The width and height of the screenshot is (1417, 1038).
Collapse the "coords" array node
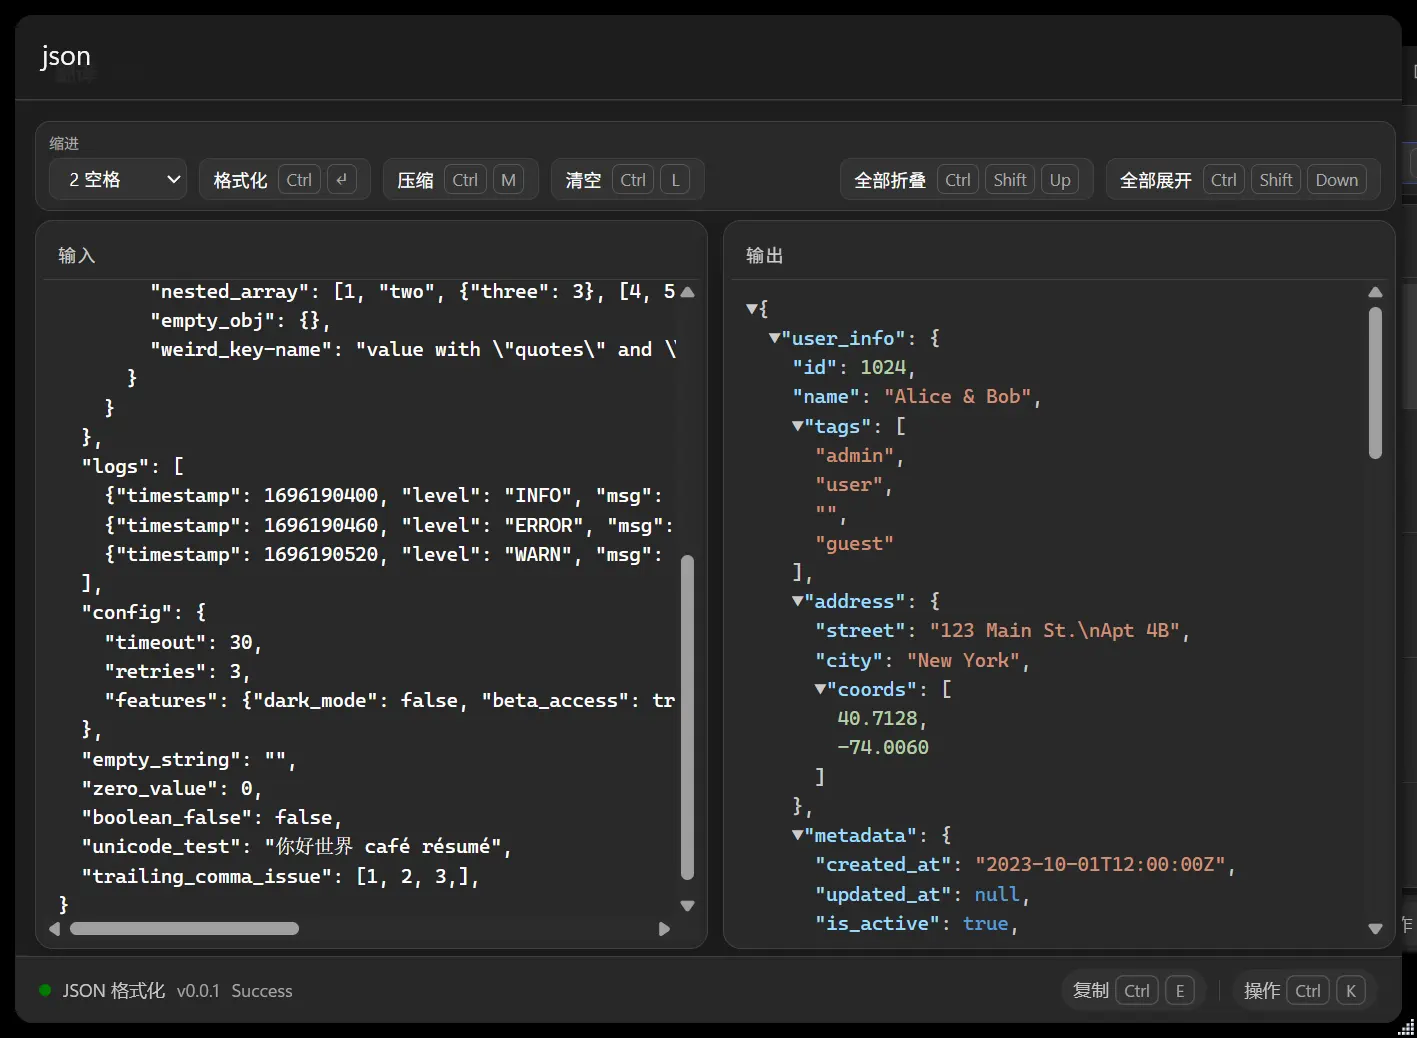coord(821,689)
